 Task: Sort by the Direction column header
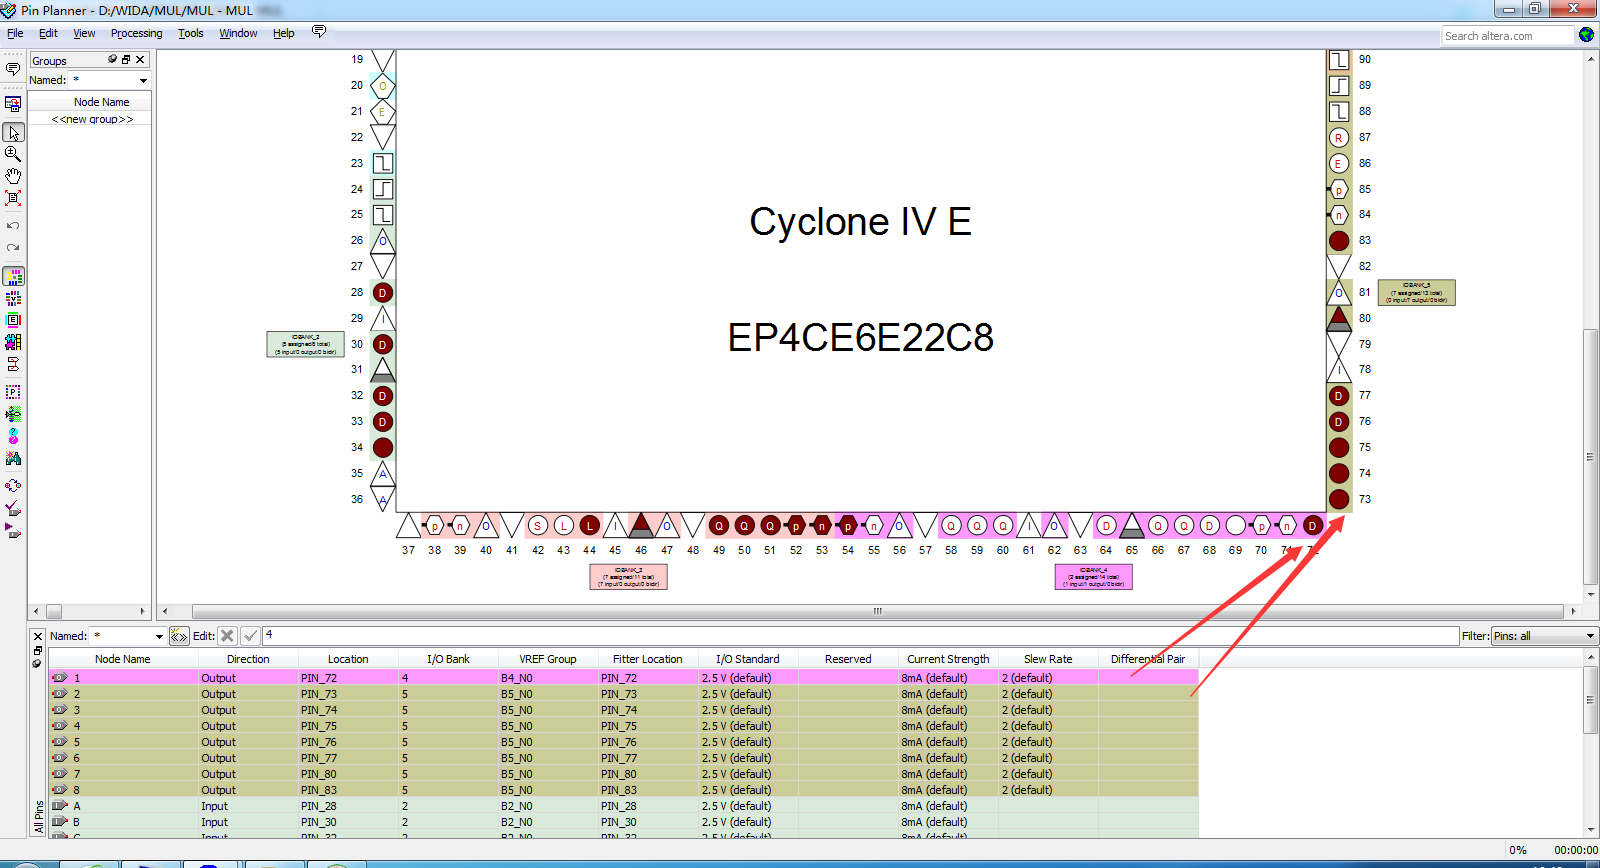(248, 659)
